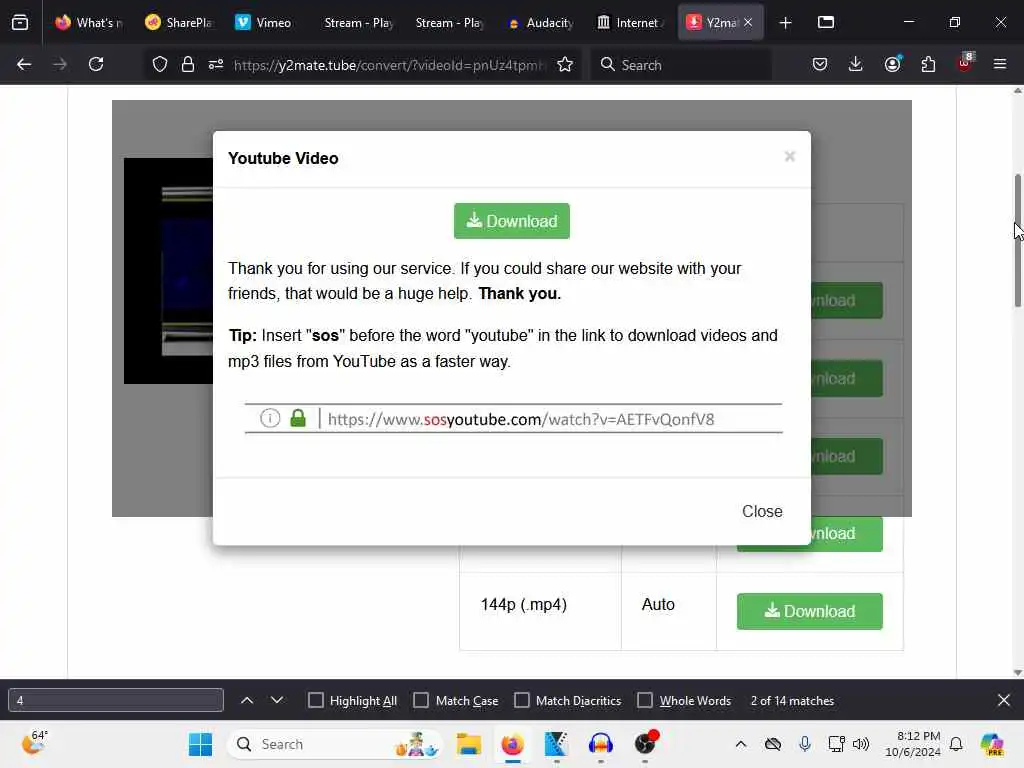Click the sosyoutube.com example URL image

[513, 419]
